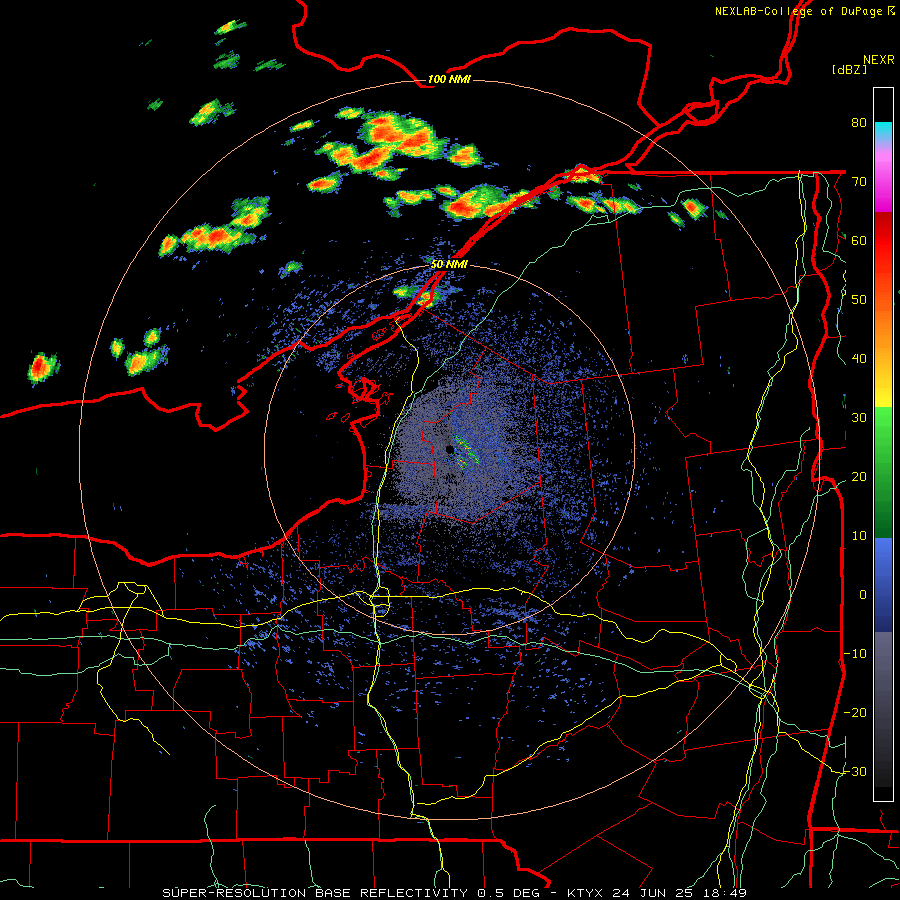Click the 10 tick label on the dBZ scale
The image size is (900, 900).
click(x=859, y=536)
